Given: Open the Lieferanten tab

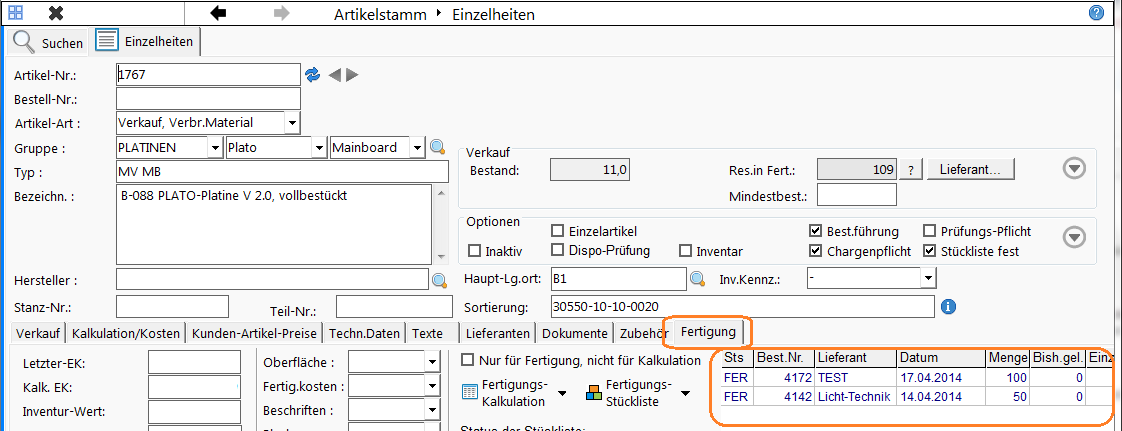Looking at the screenshot, I should click(x=498, y=333).
